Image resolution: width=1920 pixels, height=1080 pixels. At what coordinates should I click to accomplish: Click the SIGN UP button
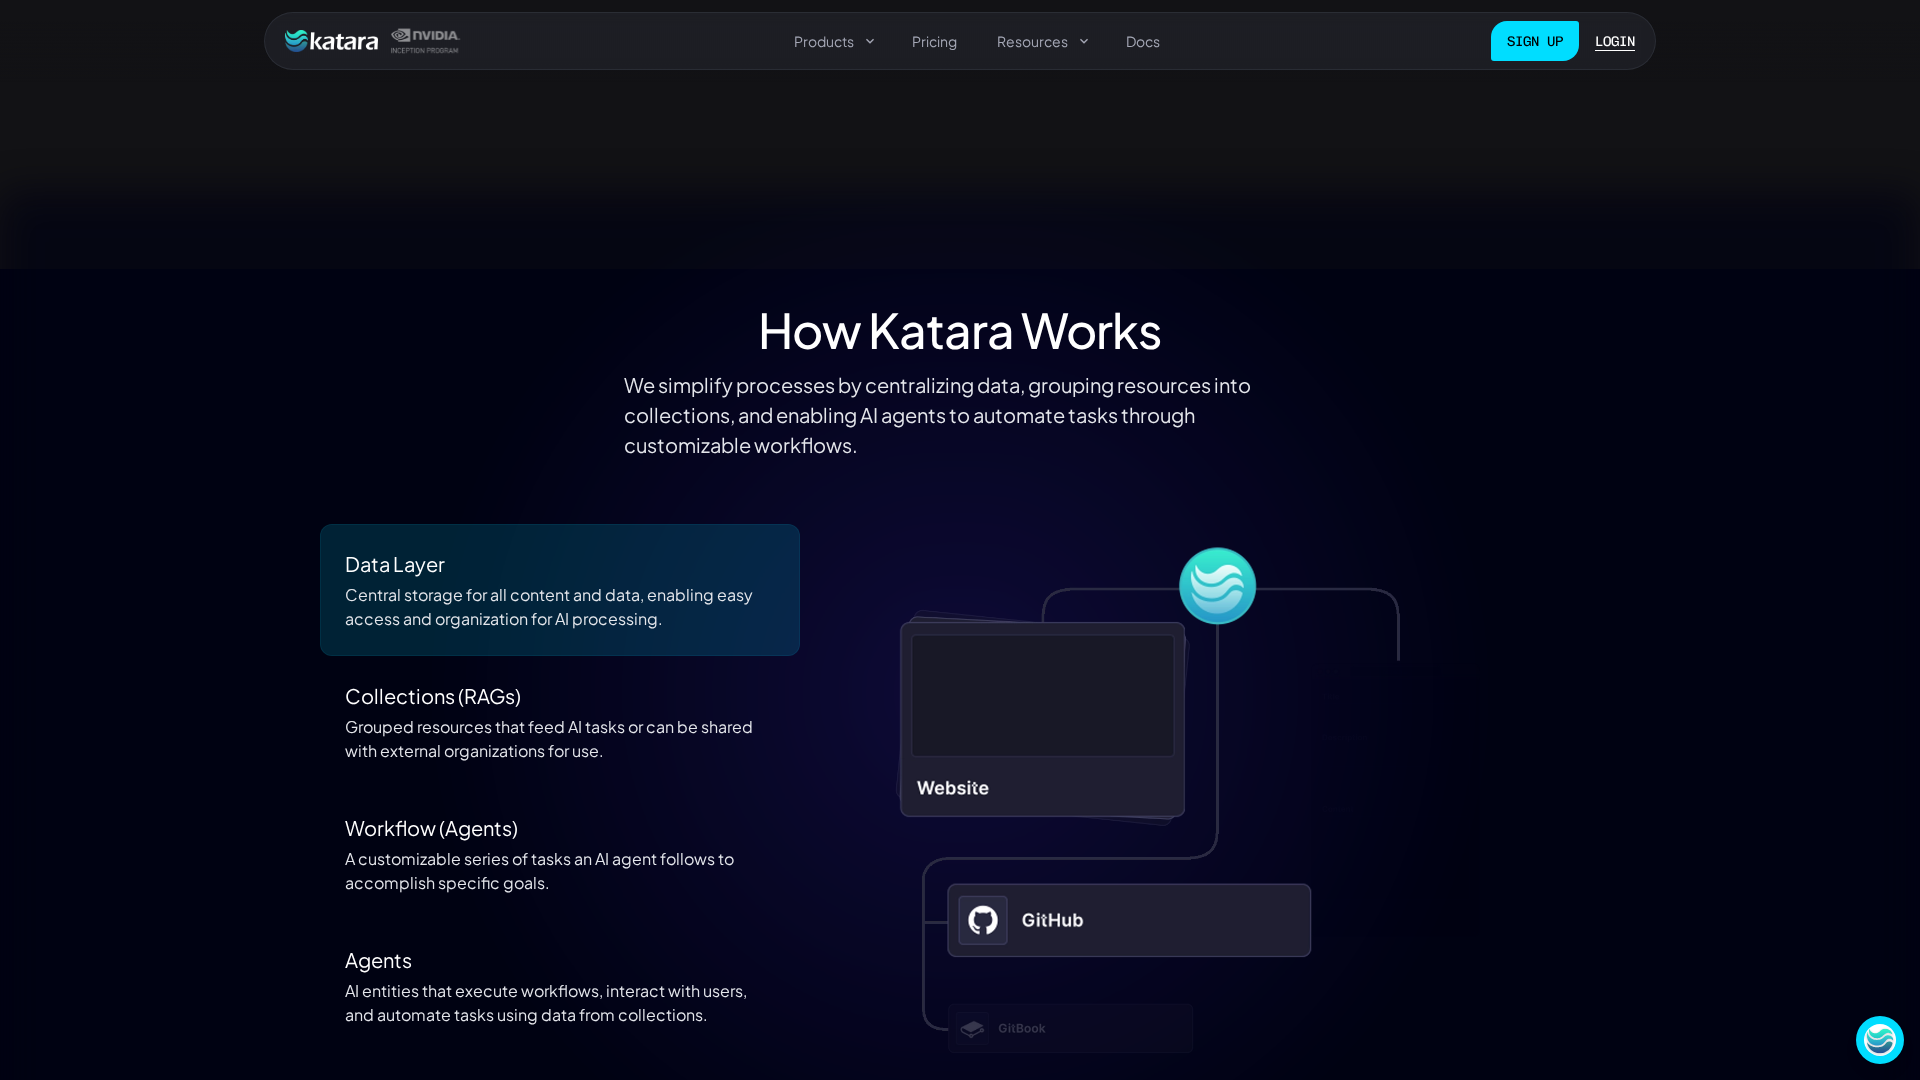click(x=1534, y=41)
